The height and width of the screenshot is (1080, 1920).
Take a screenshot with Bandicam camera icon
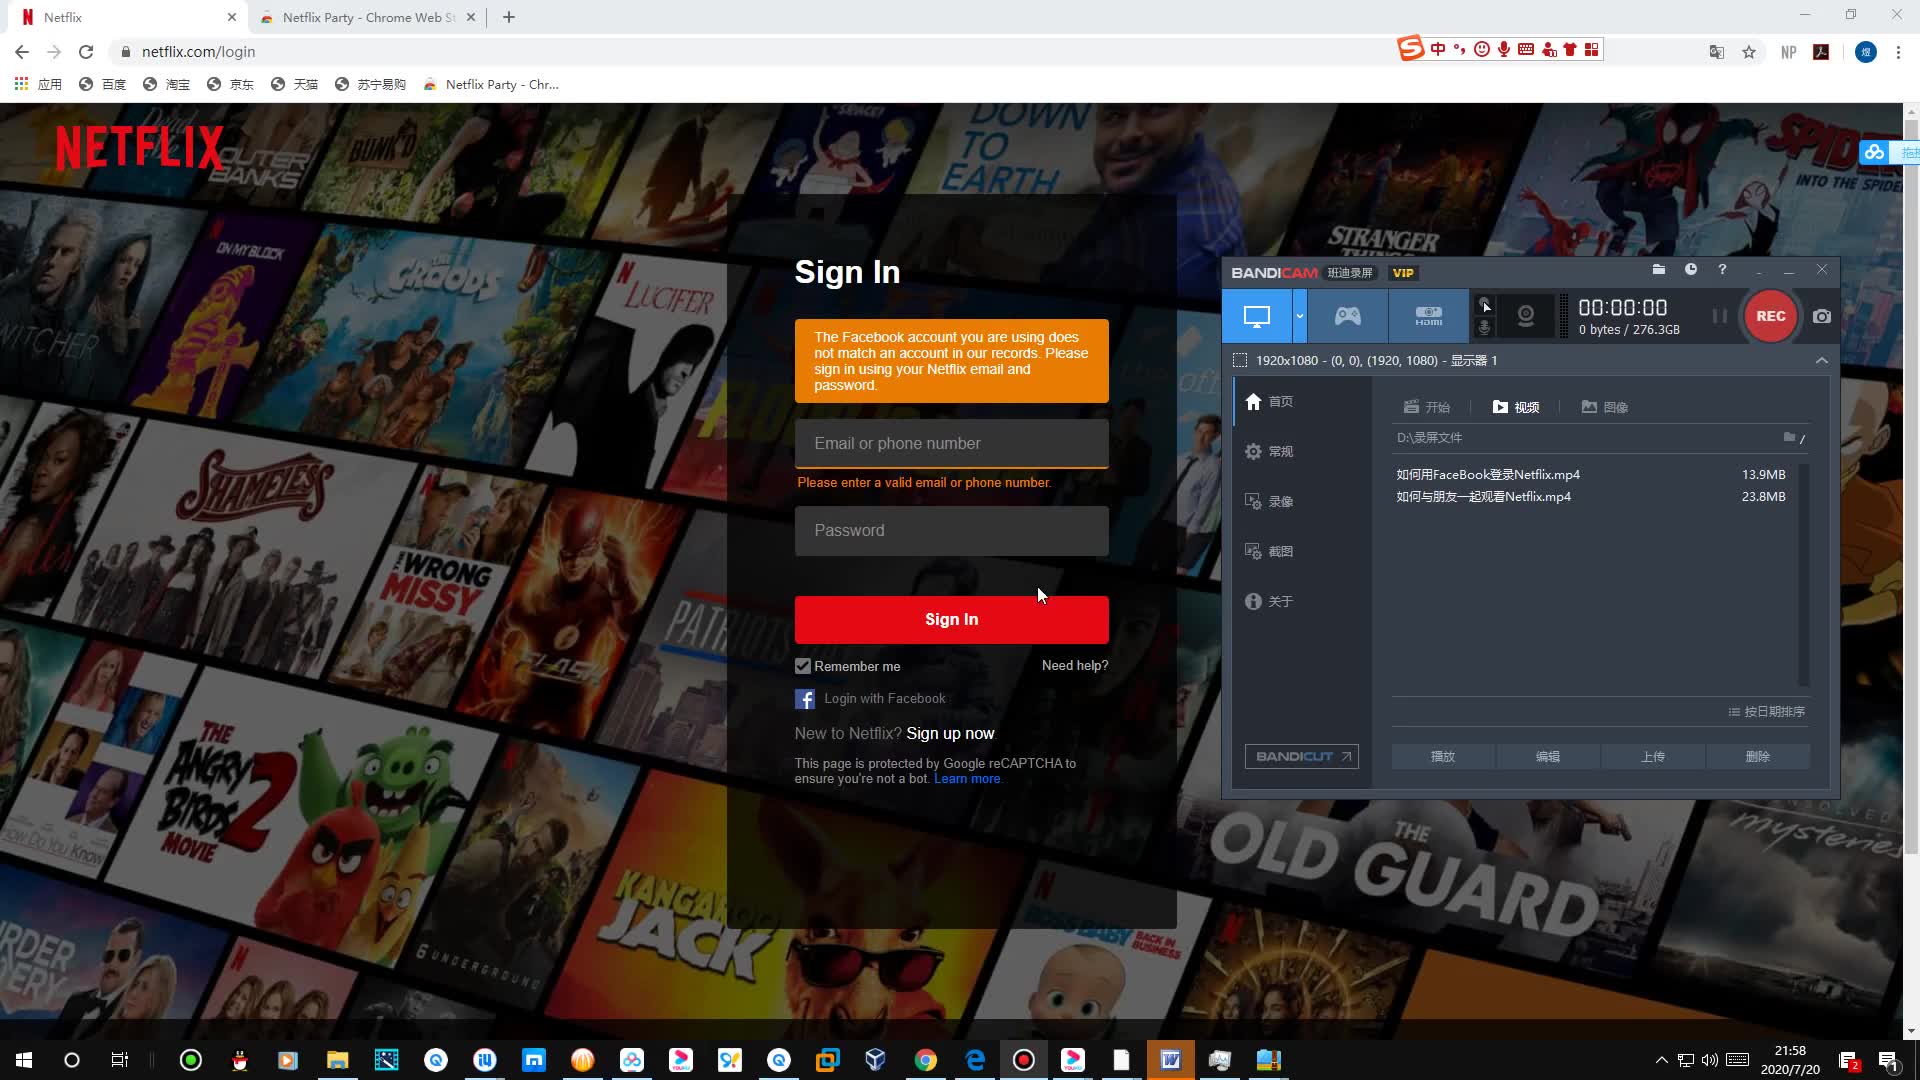pos(1822,316)
